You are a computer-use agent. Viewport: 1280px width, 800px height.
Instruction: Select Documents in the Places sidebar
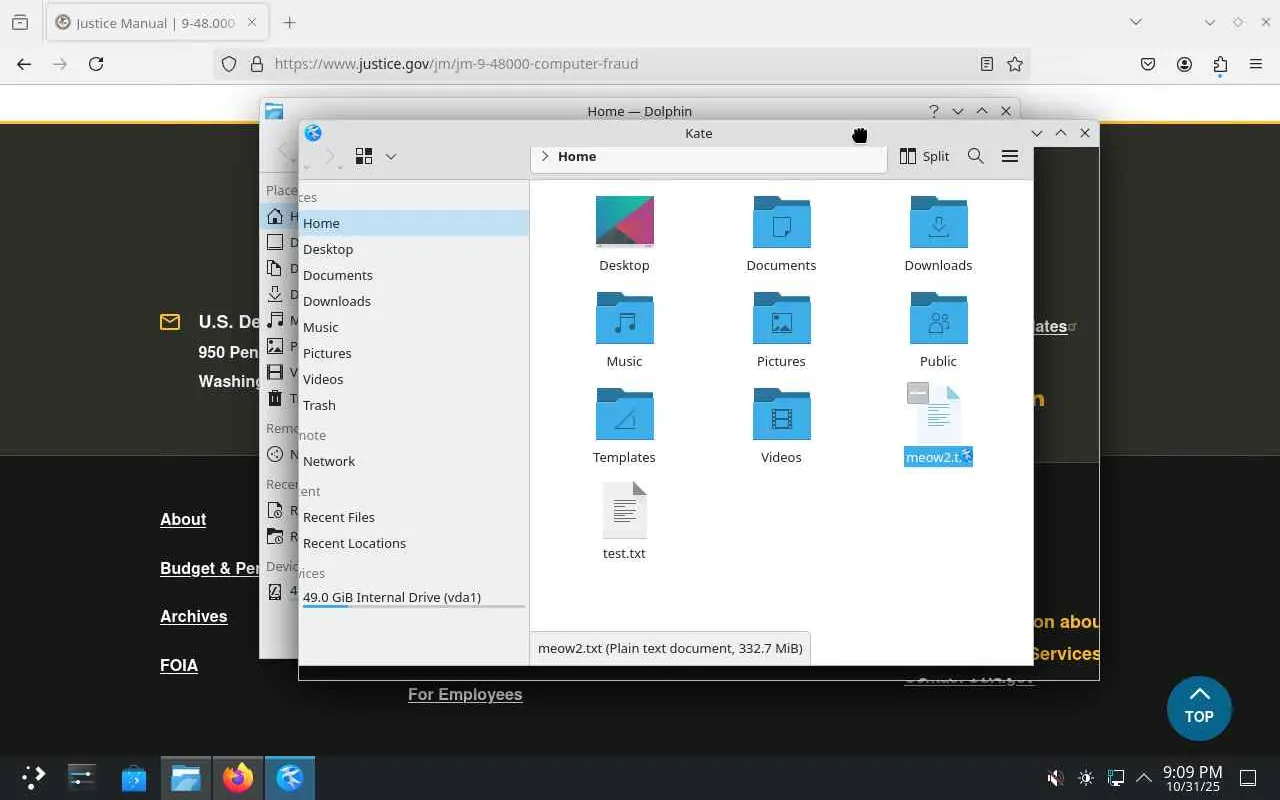coord(414,275)
